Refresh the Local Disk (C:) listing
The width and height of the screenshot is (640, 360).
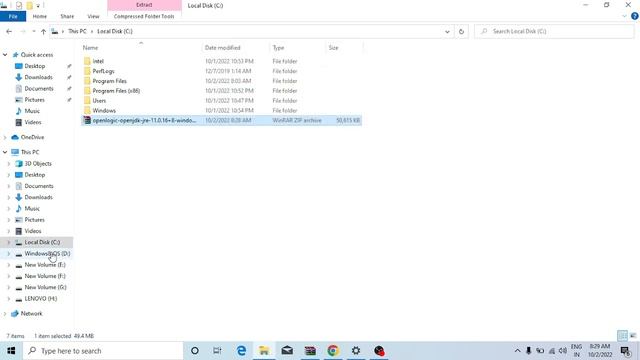461,31
